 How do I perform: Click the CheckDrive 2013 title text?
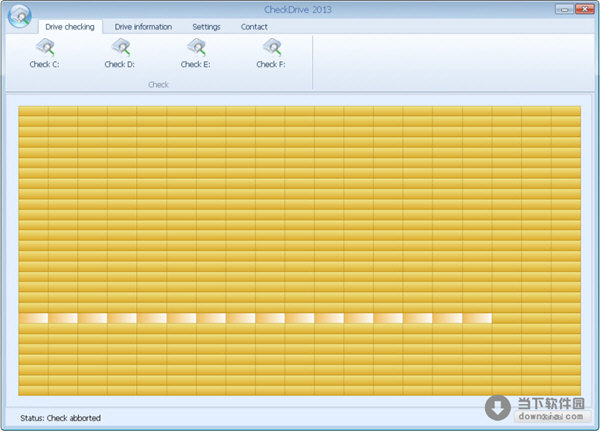[x=298, y=10]
